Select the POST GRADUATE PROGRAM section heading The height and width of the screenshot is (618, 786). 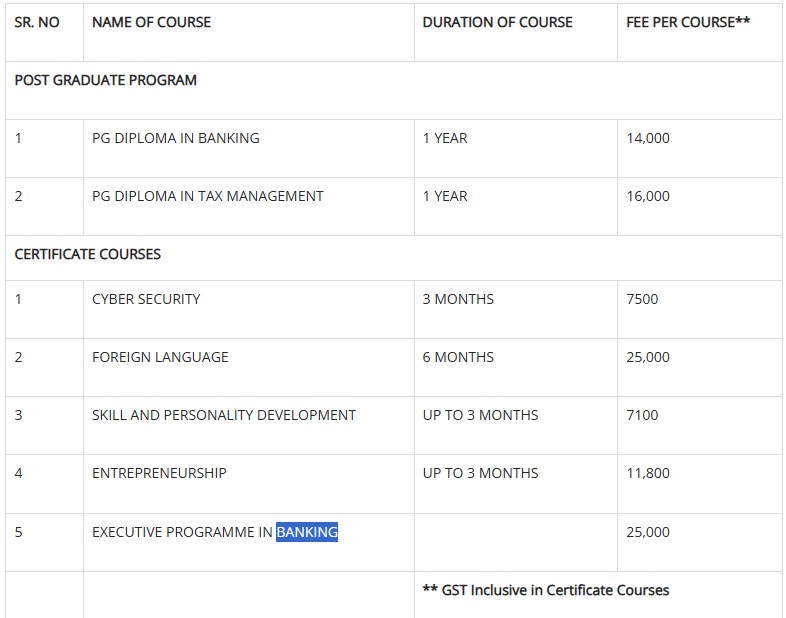click(x=105, y=80)
